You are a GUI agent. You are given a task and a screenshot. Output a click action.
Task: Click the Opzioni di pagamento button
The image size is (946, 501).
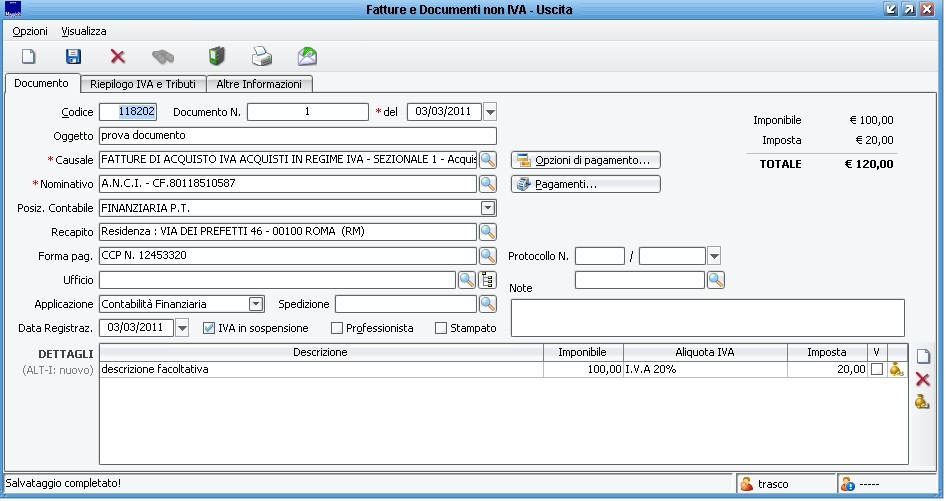[x=586, y=160]
